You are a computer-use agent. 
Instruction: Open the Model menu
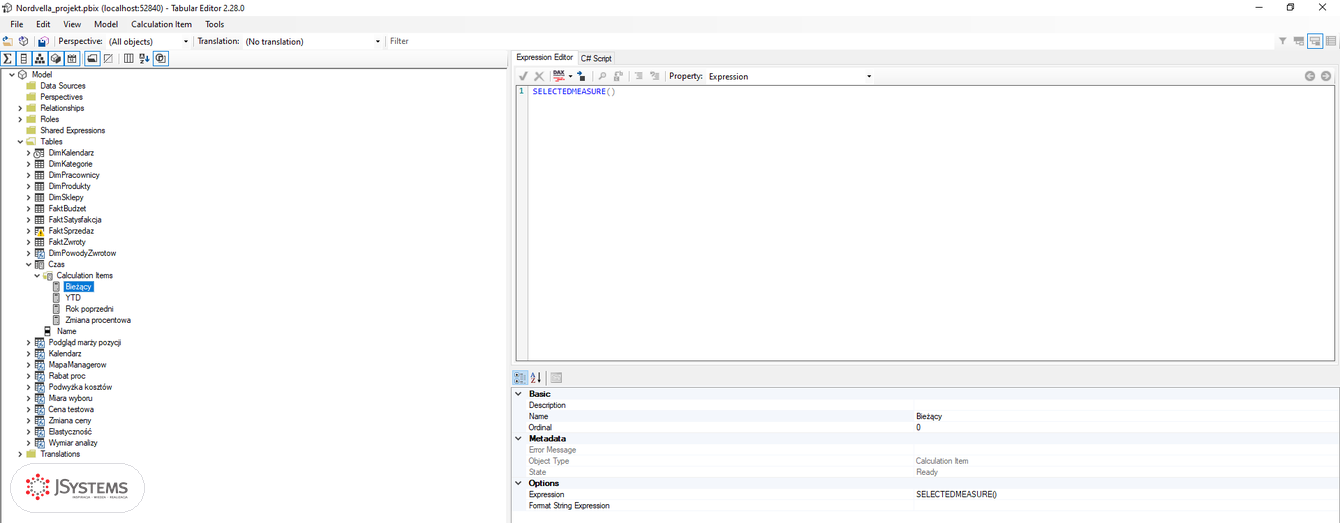tap(106, 24)
